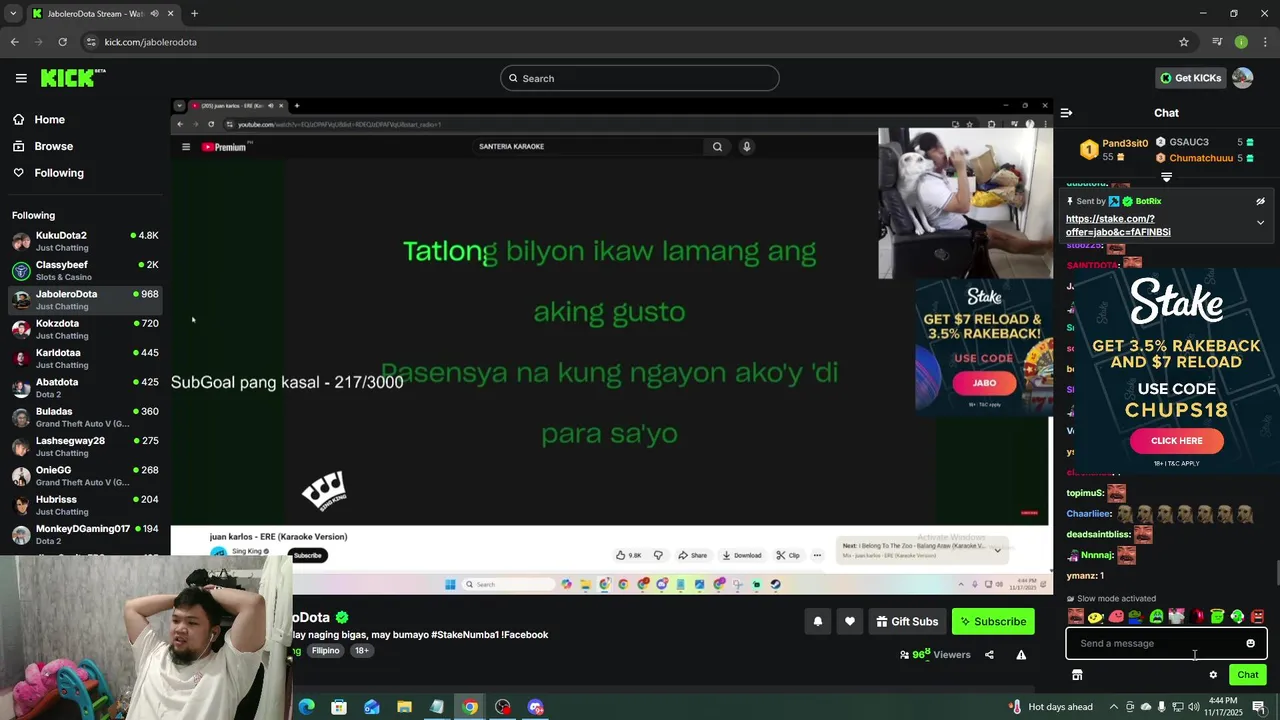Open the Kick hamburger menu
Image resolution: width=1280 pixels, height=720 pixels.
pyautogui.click(x=21, y=78)
